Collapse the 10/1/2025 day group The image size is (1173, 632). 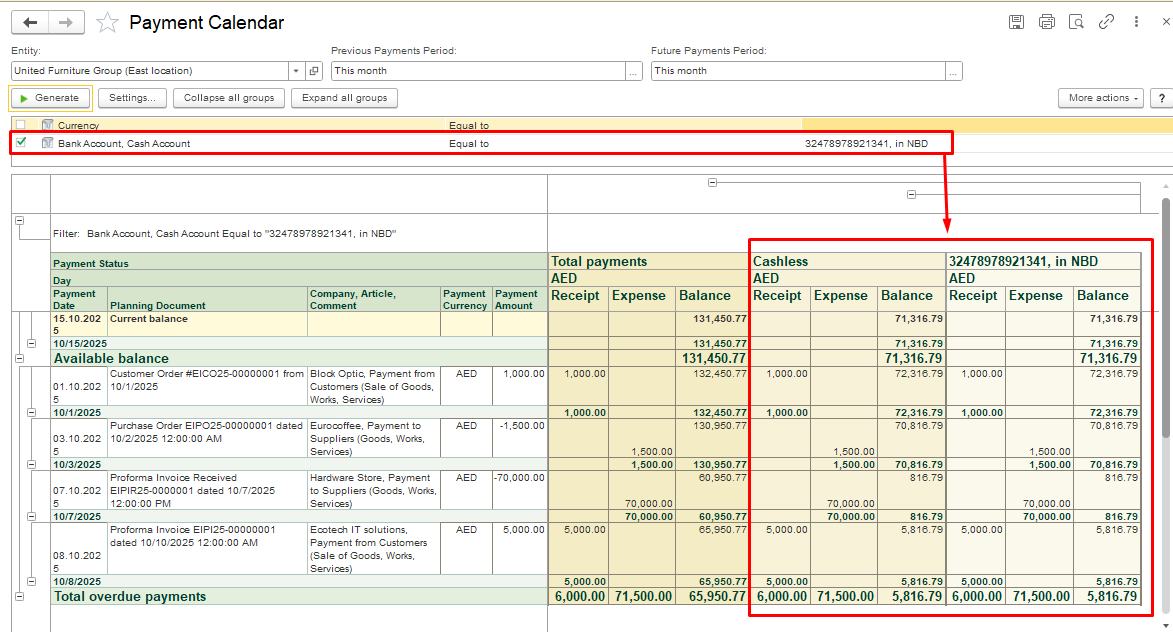point(31,412)
